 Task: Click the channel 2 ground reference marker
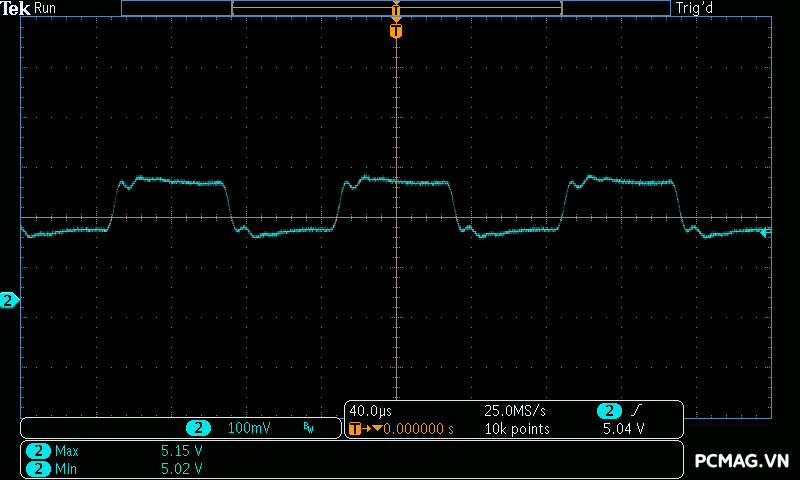click(x=9, y=300)
